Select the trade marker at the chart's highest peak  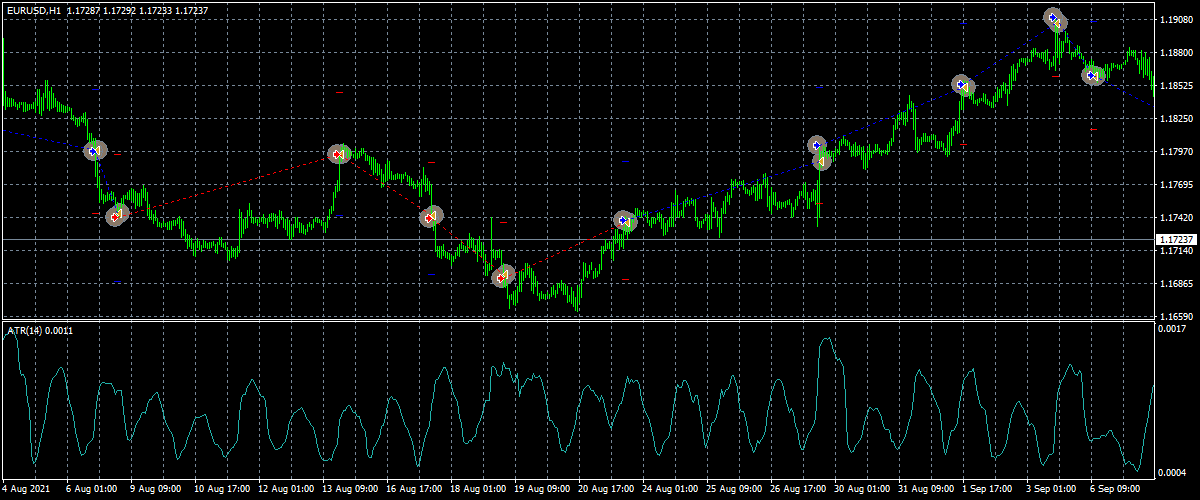[1054, 19]
